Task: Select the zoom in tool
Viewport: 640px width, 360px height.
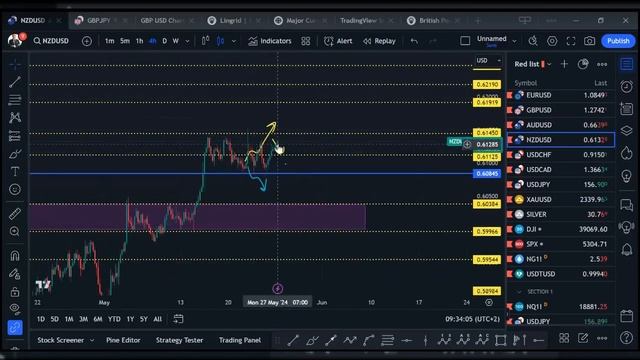Action: click(15, 231)
